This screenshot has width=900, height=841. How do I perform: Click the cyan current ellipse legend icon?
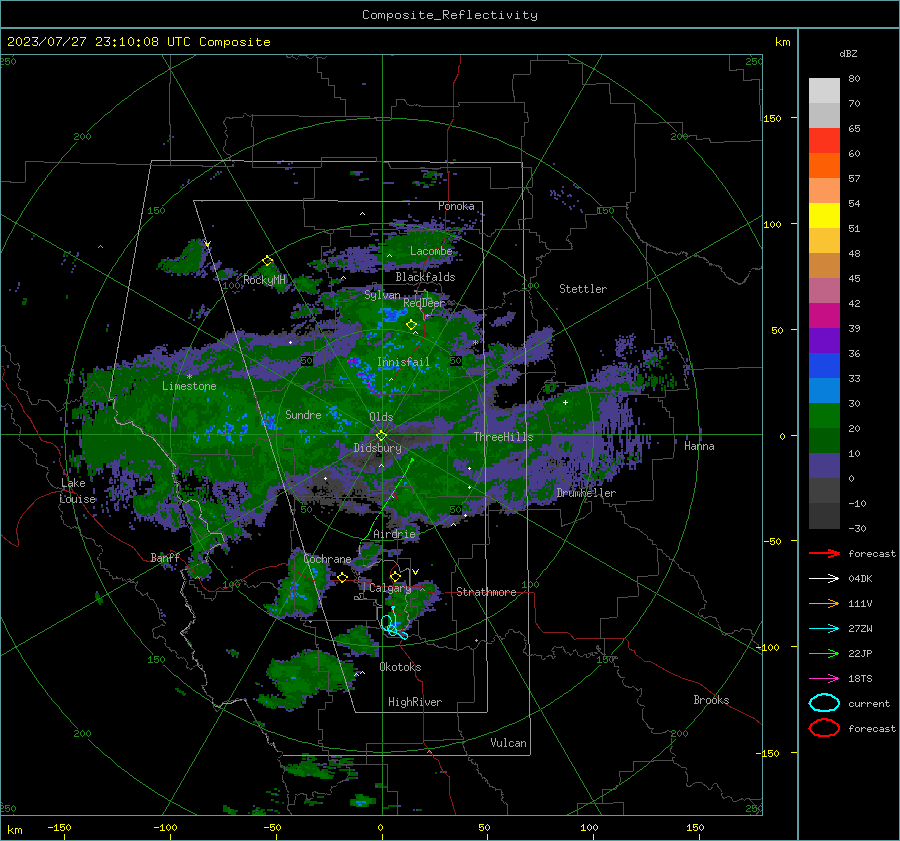[824, 703]
